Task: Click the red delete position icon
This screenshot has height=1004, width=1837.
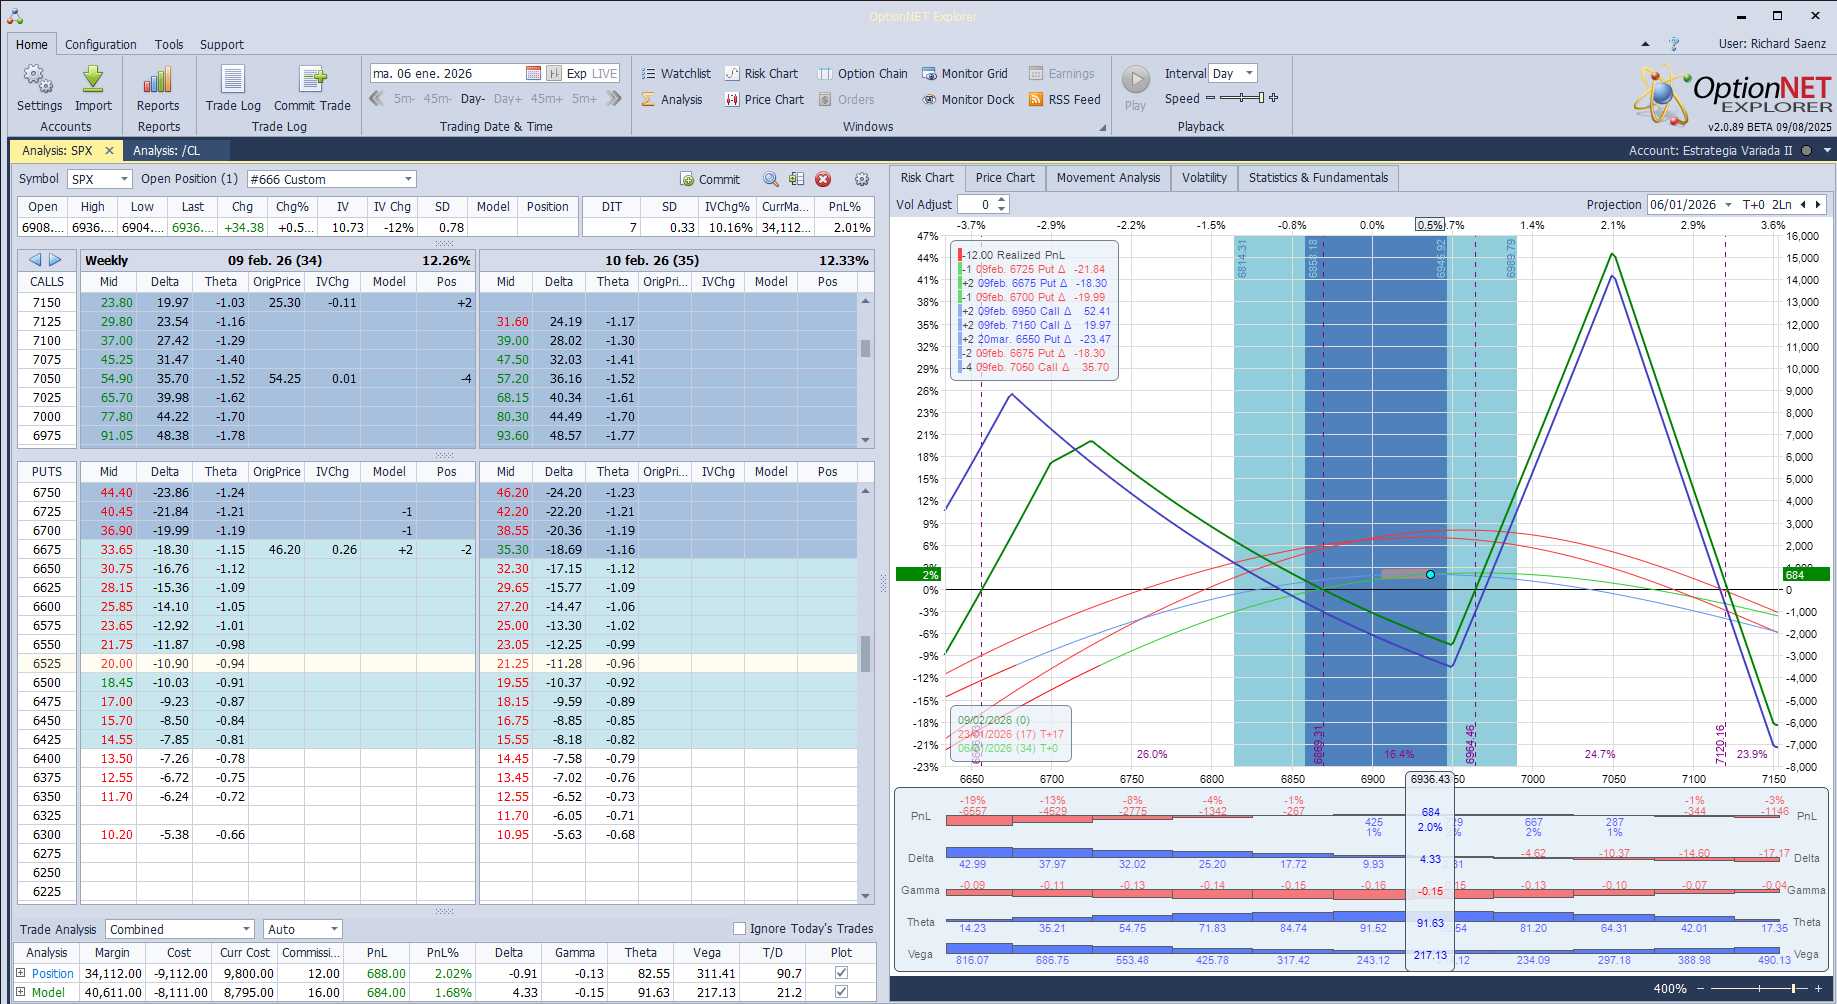Action: coord(823,179)
